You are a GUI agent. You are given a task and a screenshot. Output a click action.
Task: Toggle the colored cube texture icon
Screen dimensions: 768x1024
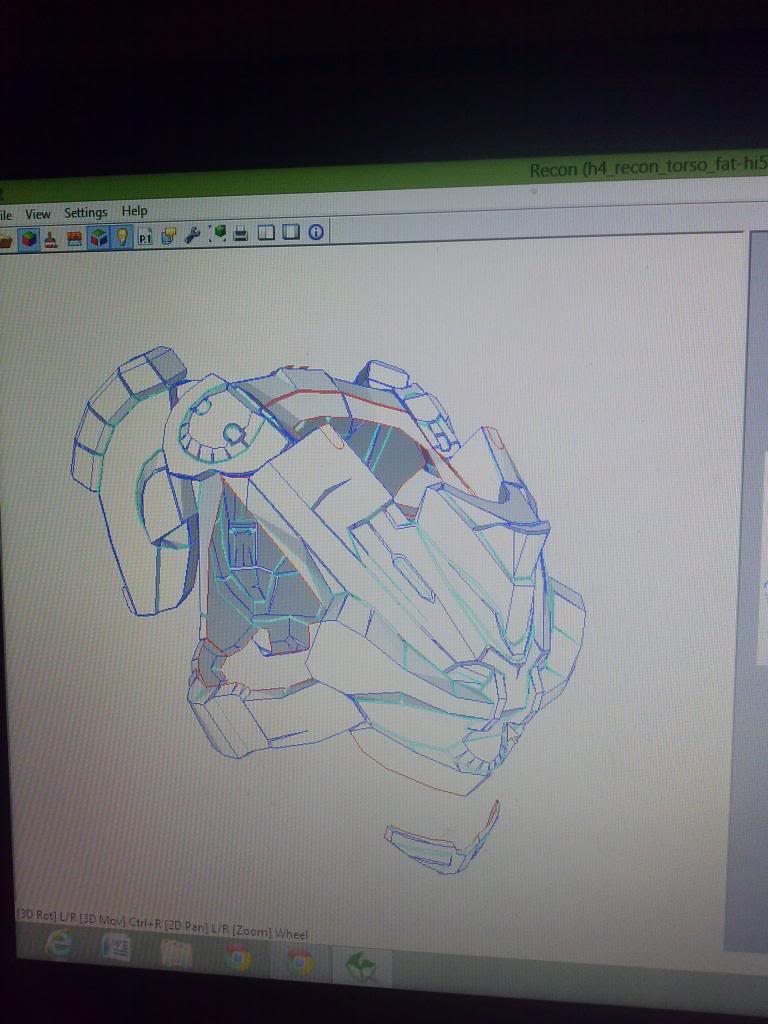click(27, 239)
